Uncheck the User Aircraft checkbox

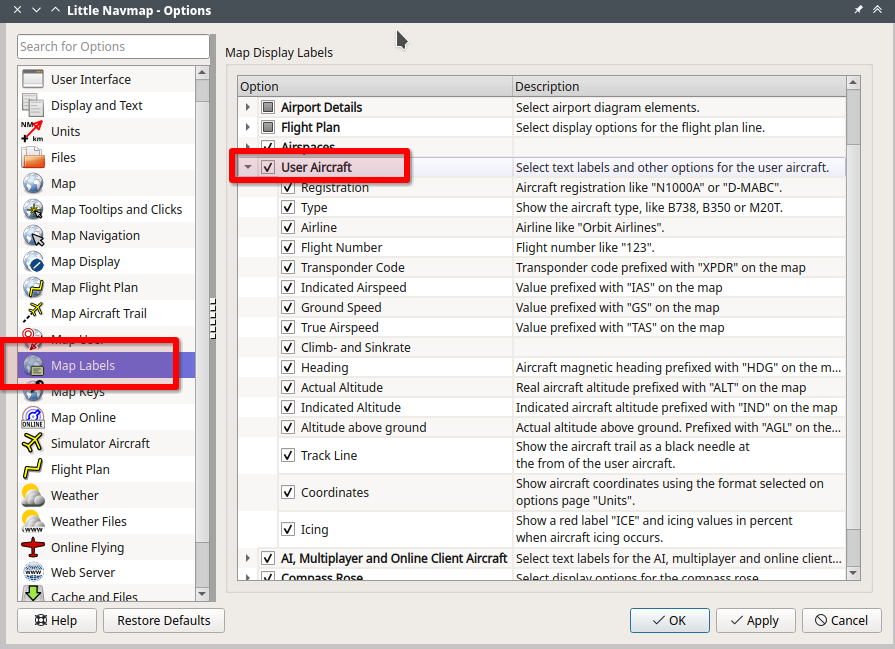click(268, 167)
